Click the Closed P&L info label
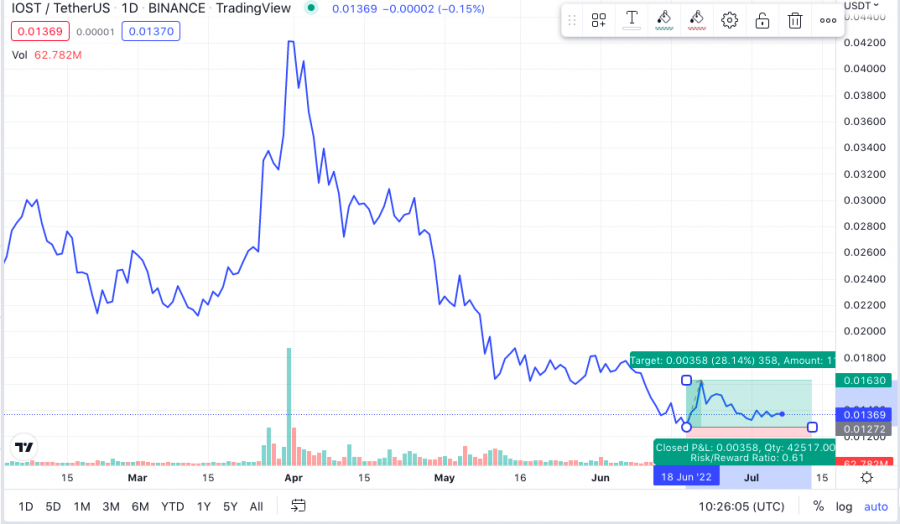 (x=745, y=452)
